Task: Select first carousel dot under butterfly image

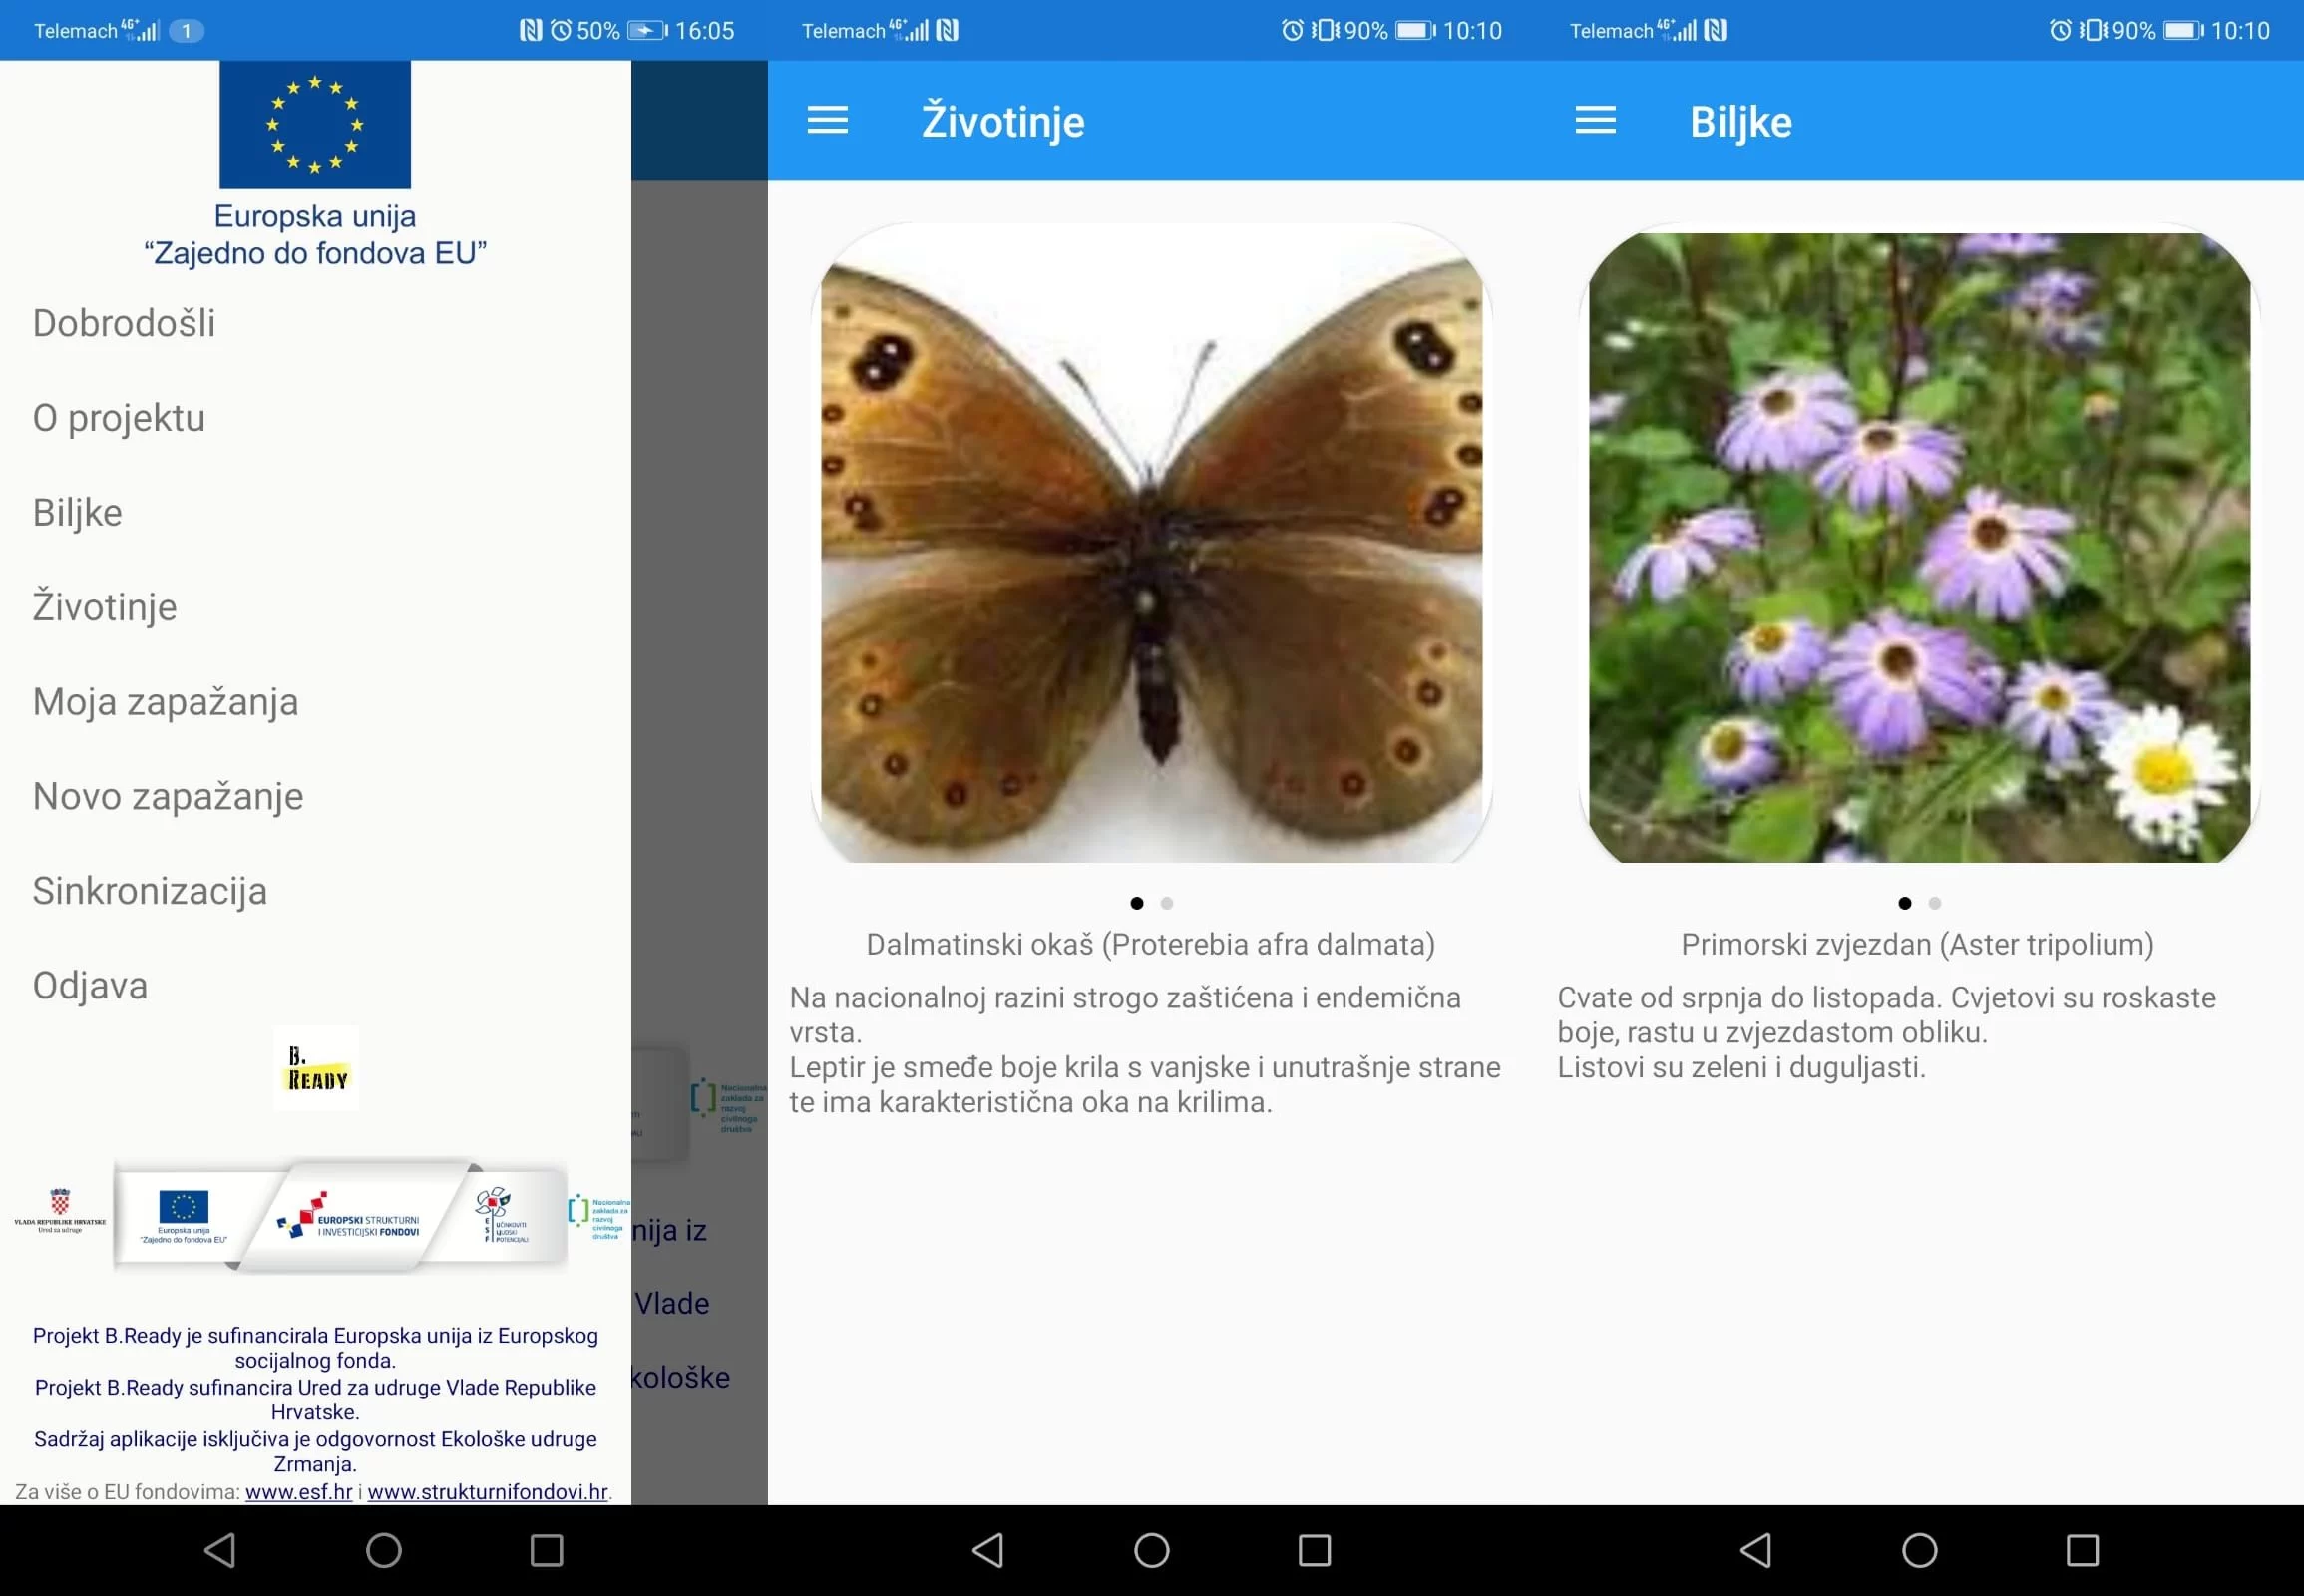Action: pos(1136,903)
